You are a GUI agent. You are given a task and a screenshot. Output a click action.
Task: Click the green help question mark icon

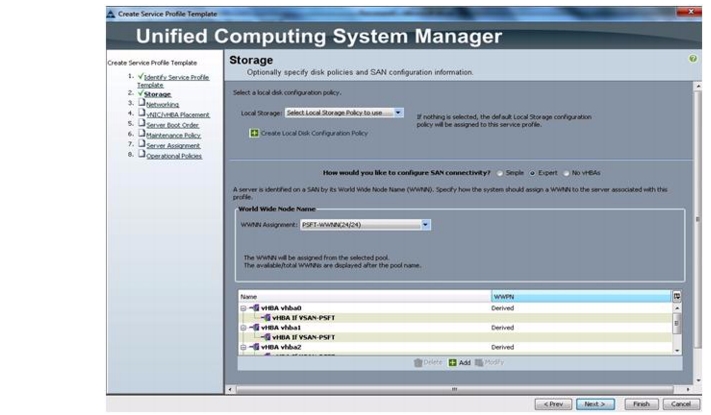tap(692, 59)
